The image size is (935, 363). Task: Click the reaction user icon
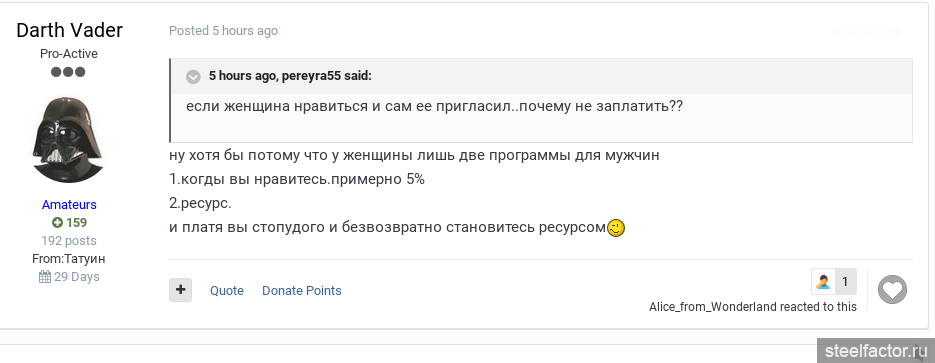pos(823,281)
